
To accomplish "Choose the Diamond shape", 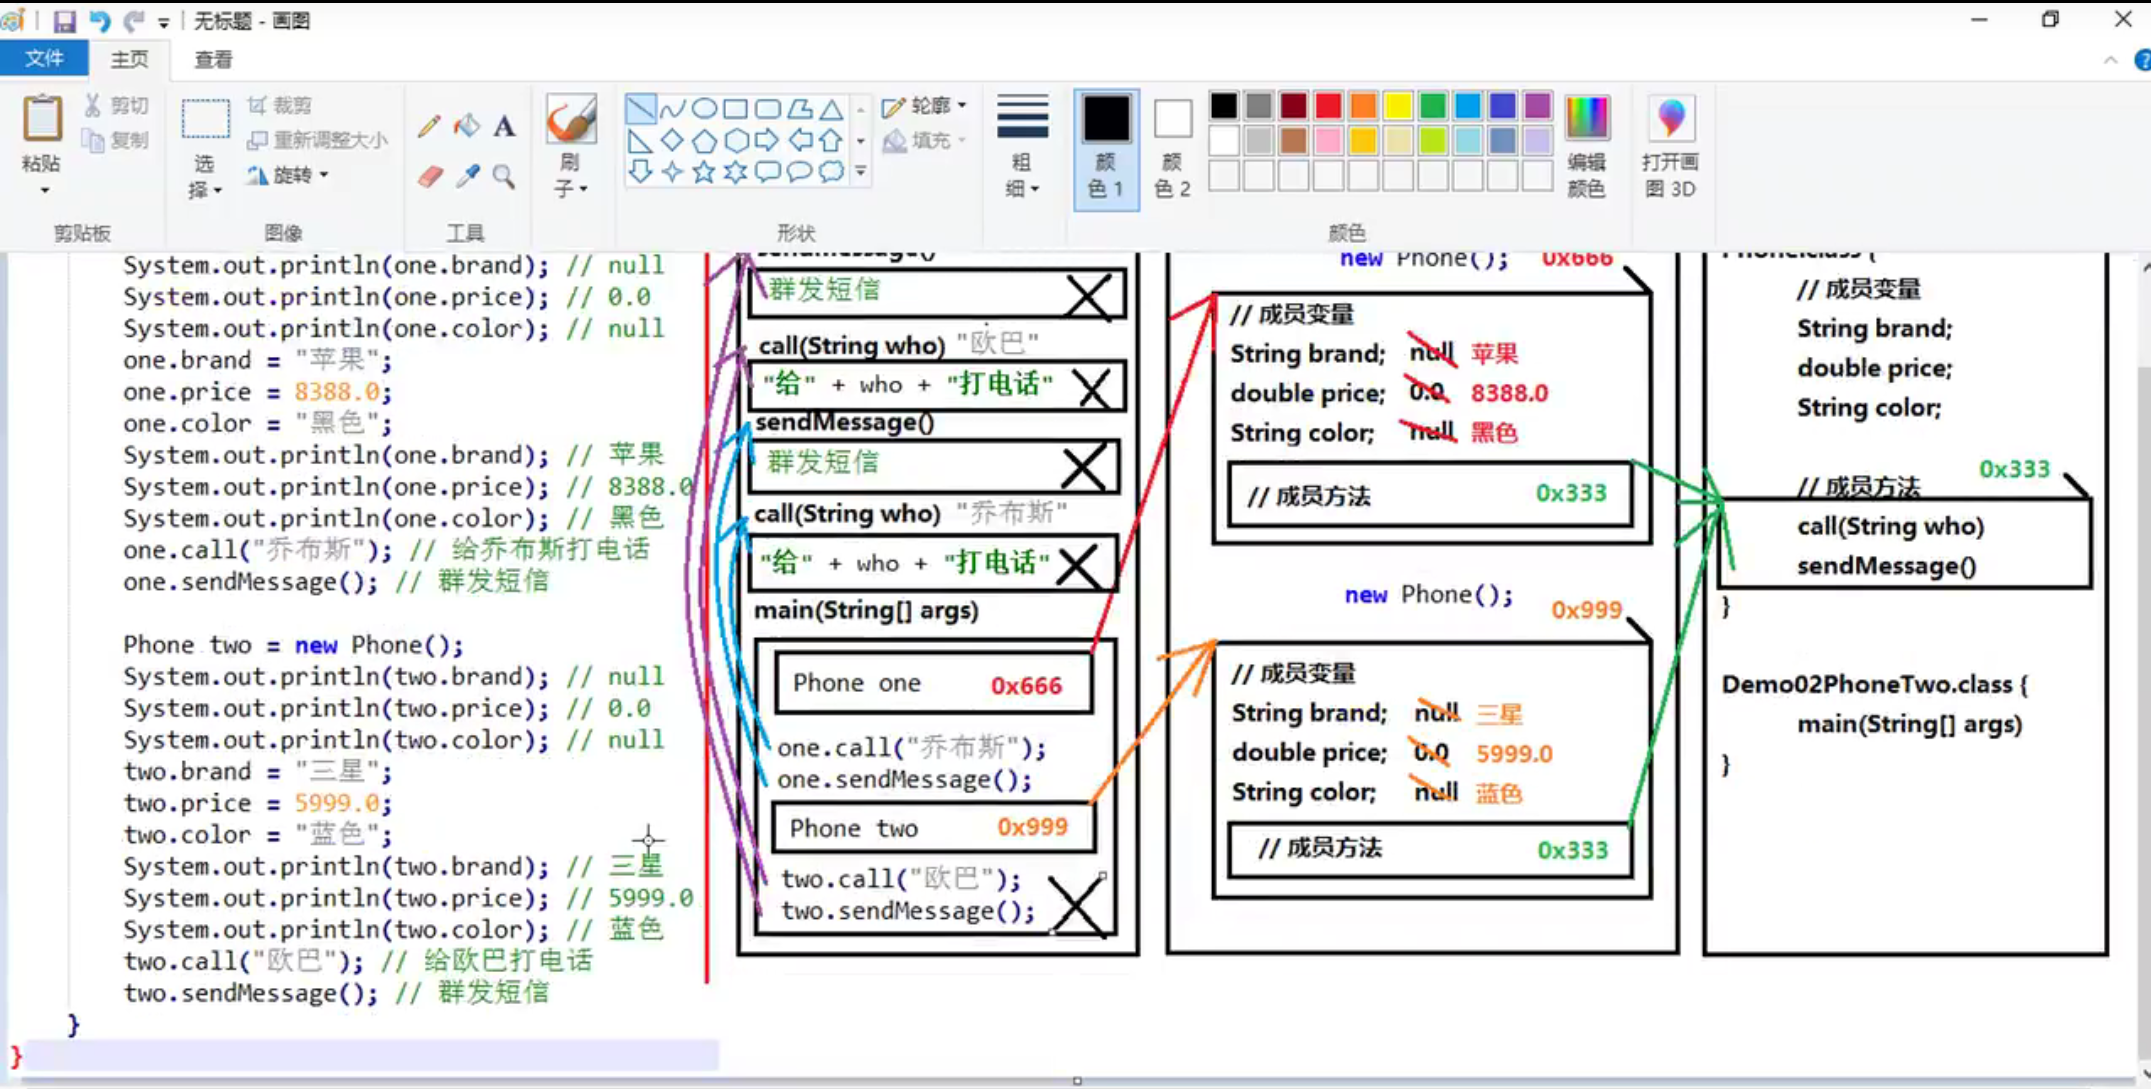I will [672, 140].
